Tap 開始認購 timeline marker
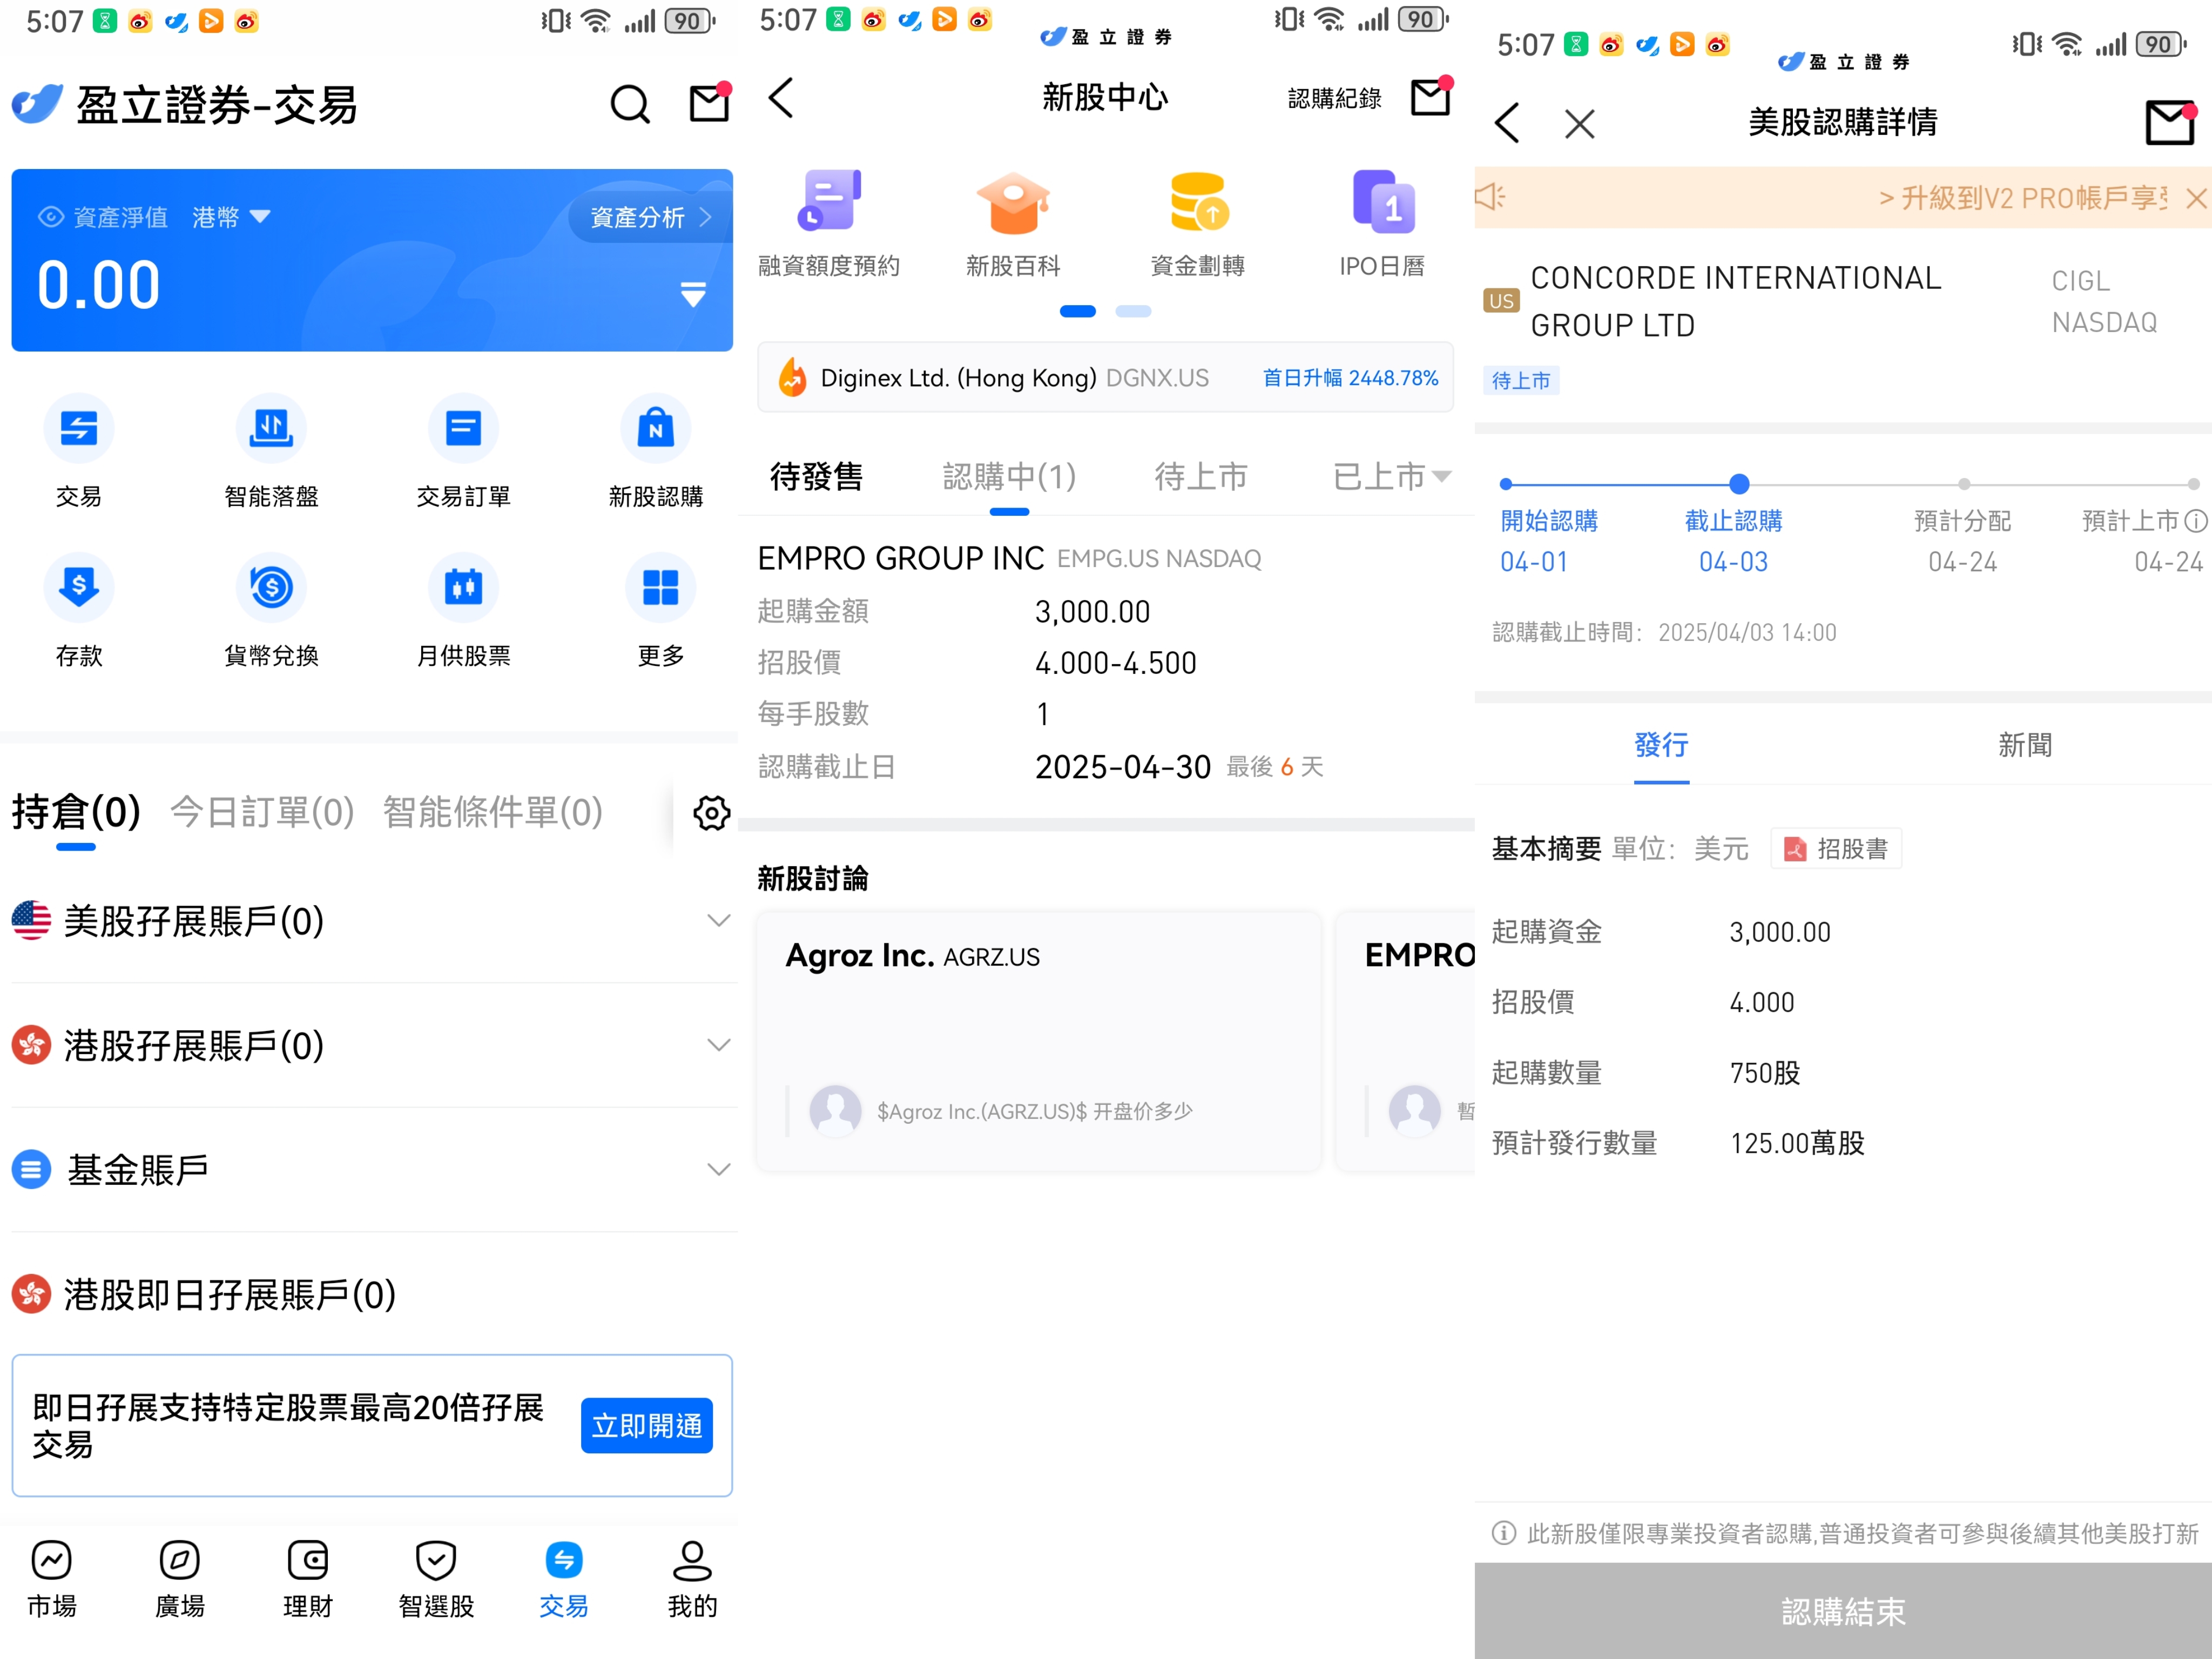 [1506, 484]
